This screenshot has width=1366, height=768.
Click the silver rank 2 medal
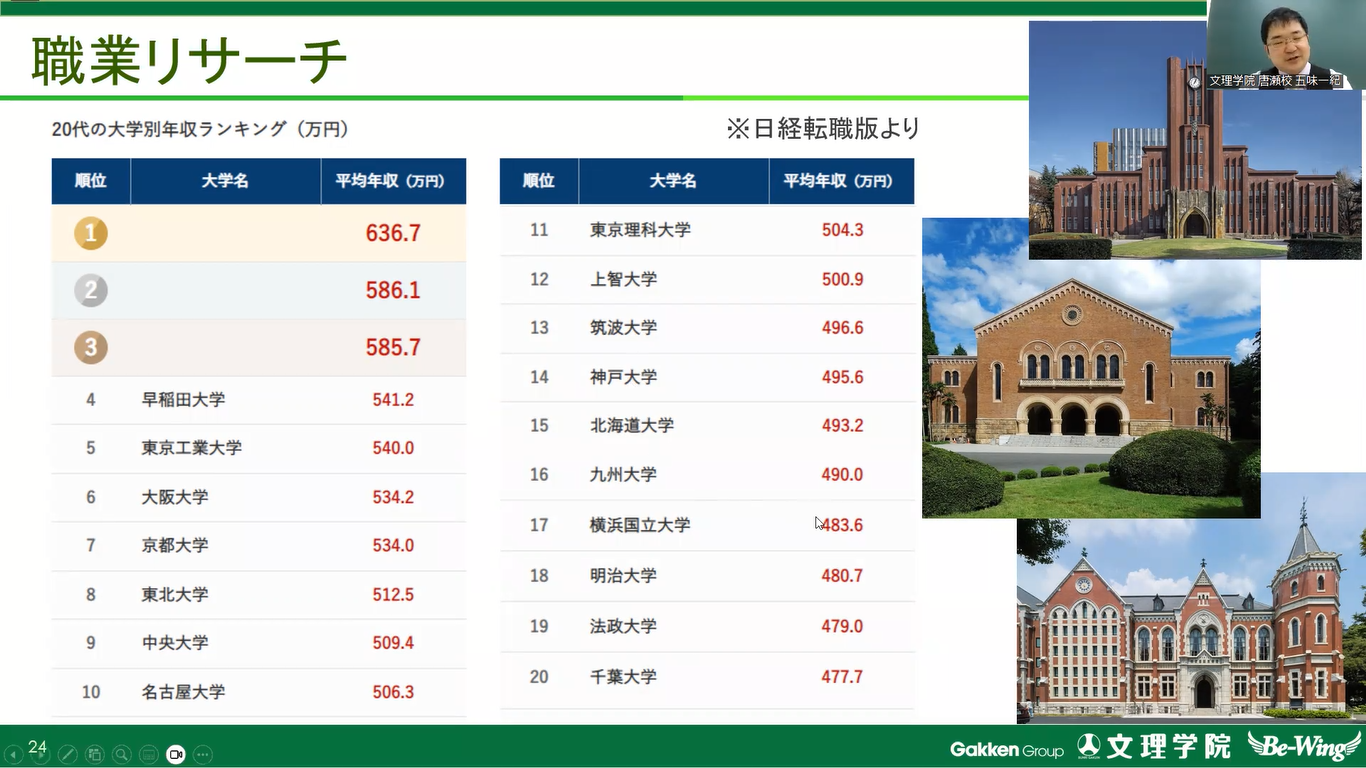tap(91, 290)
